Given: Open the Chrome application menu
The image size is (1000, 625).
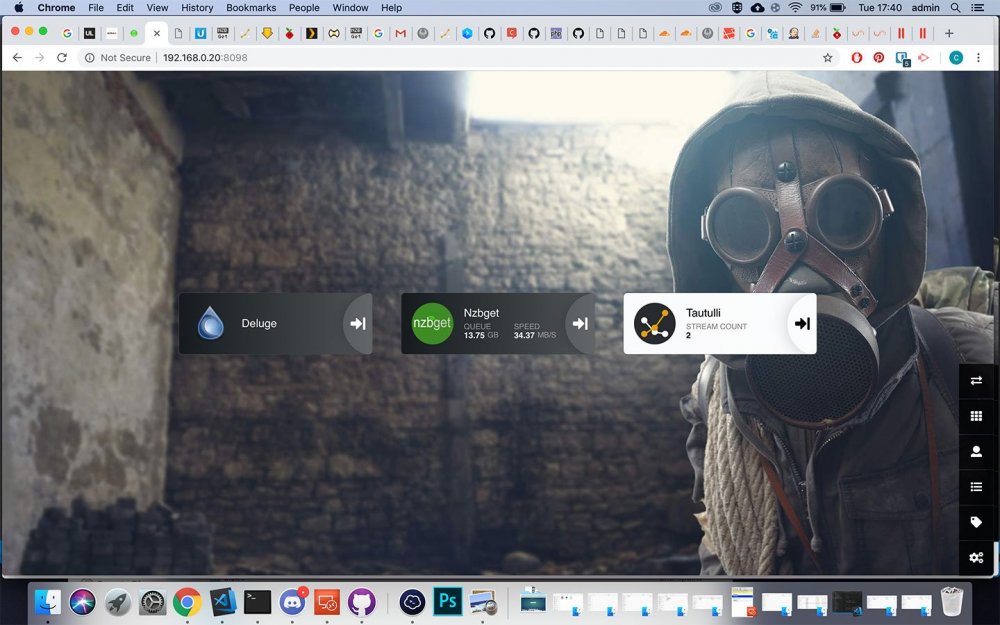Looking at the screenshot, I should pyautogui.click(x=56, y=8).
